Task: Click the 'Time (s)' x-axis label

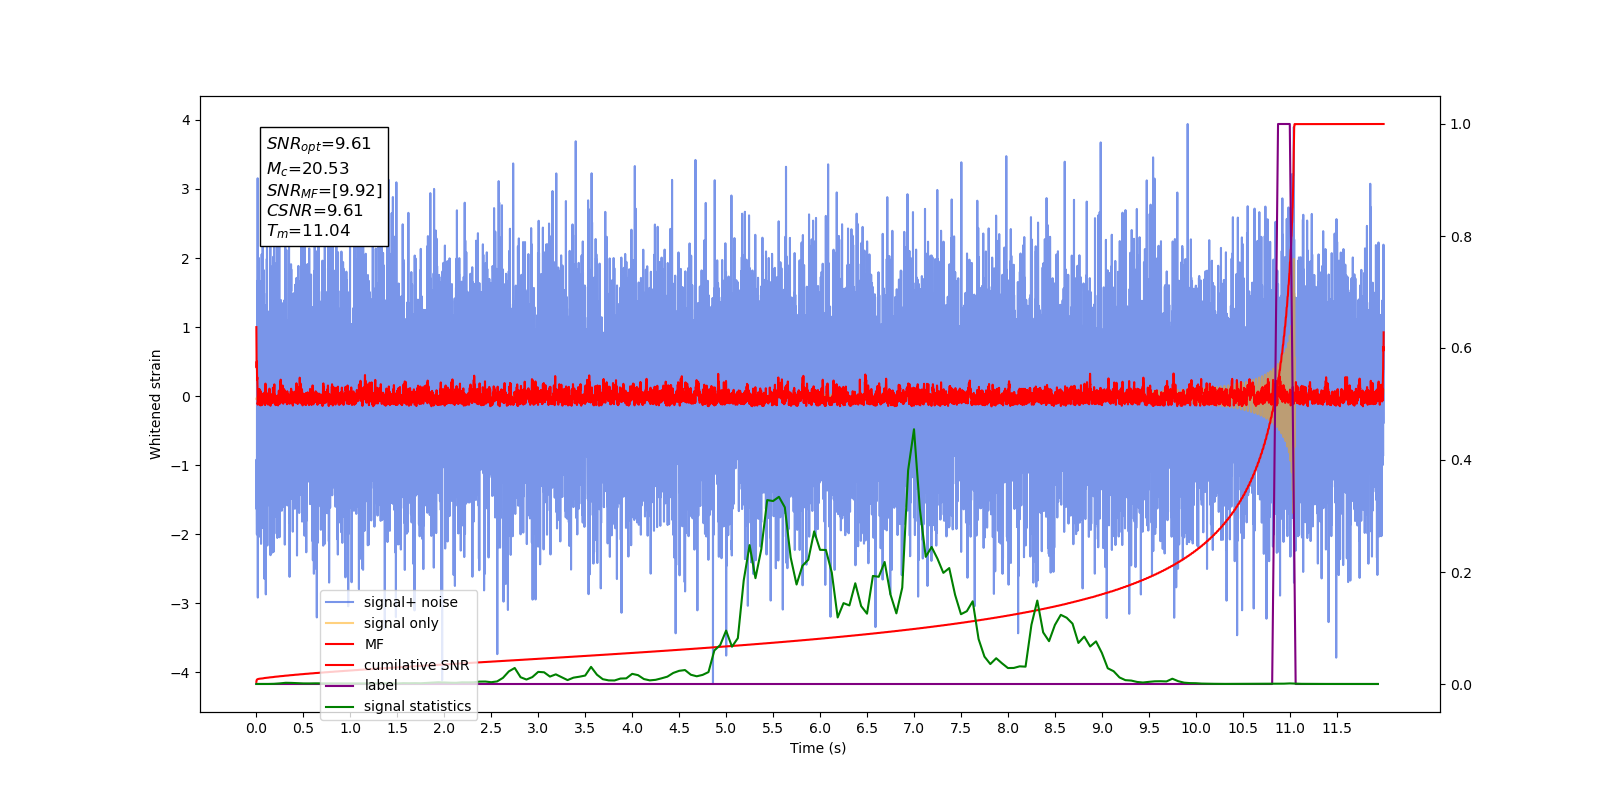Action: (x=818, y=748)
